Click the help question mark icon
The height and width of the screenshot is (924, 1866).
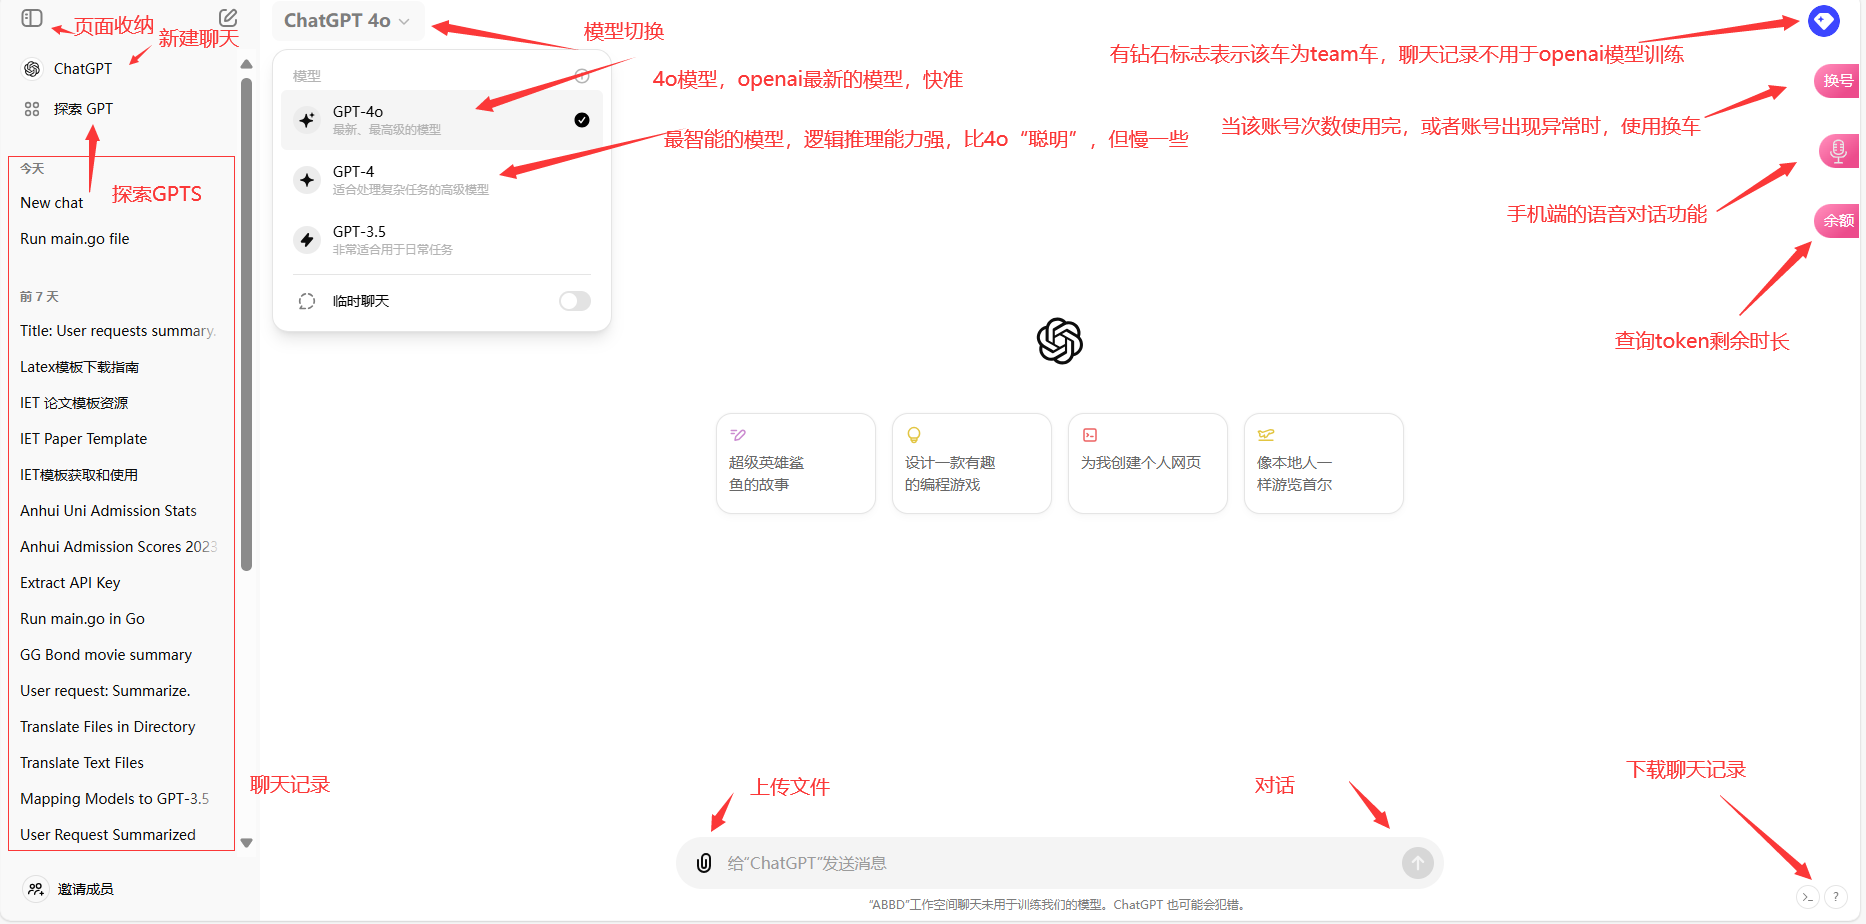[1836, 897]
